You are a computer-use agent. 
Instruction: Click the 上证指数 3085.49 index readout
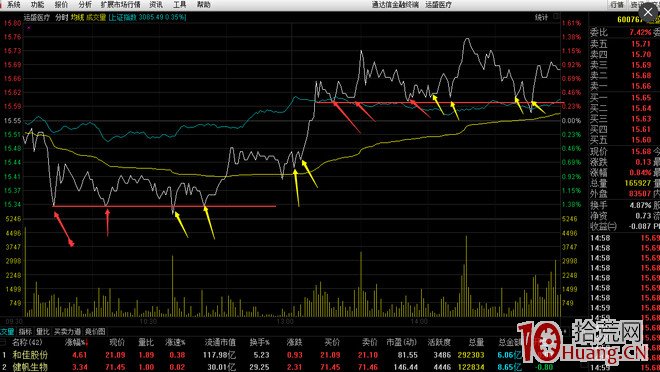147,17
